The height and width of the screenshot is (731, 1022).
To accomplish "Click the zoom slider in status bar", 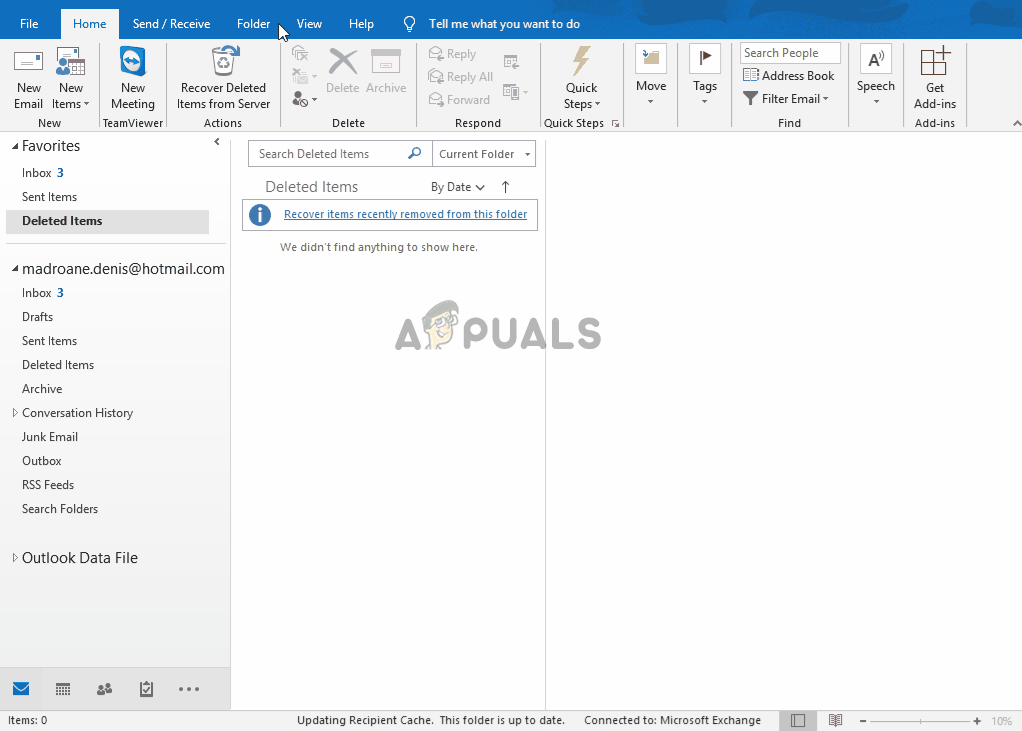I will click(917, 721).
